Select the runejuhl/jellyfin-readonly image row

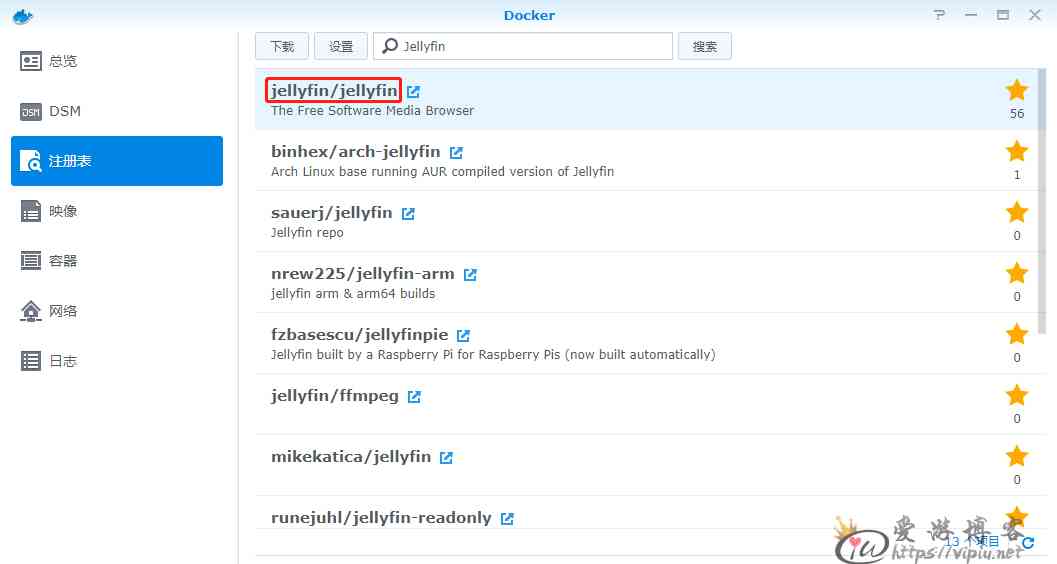(x=647, y=512)
